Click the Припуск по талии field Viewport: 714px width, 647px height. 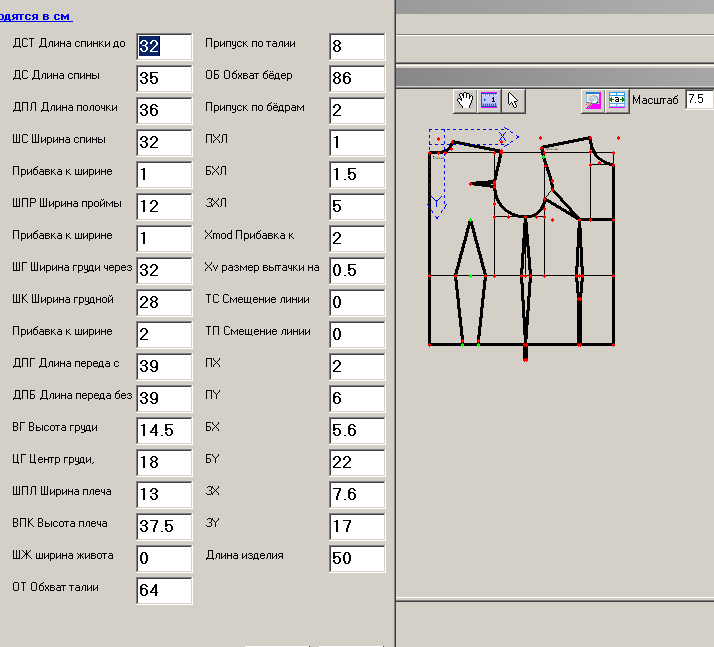coord(357,46)
